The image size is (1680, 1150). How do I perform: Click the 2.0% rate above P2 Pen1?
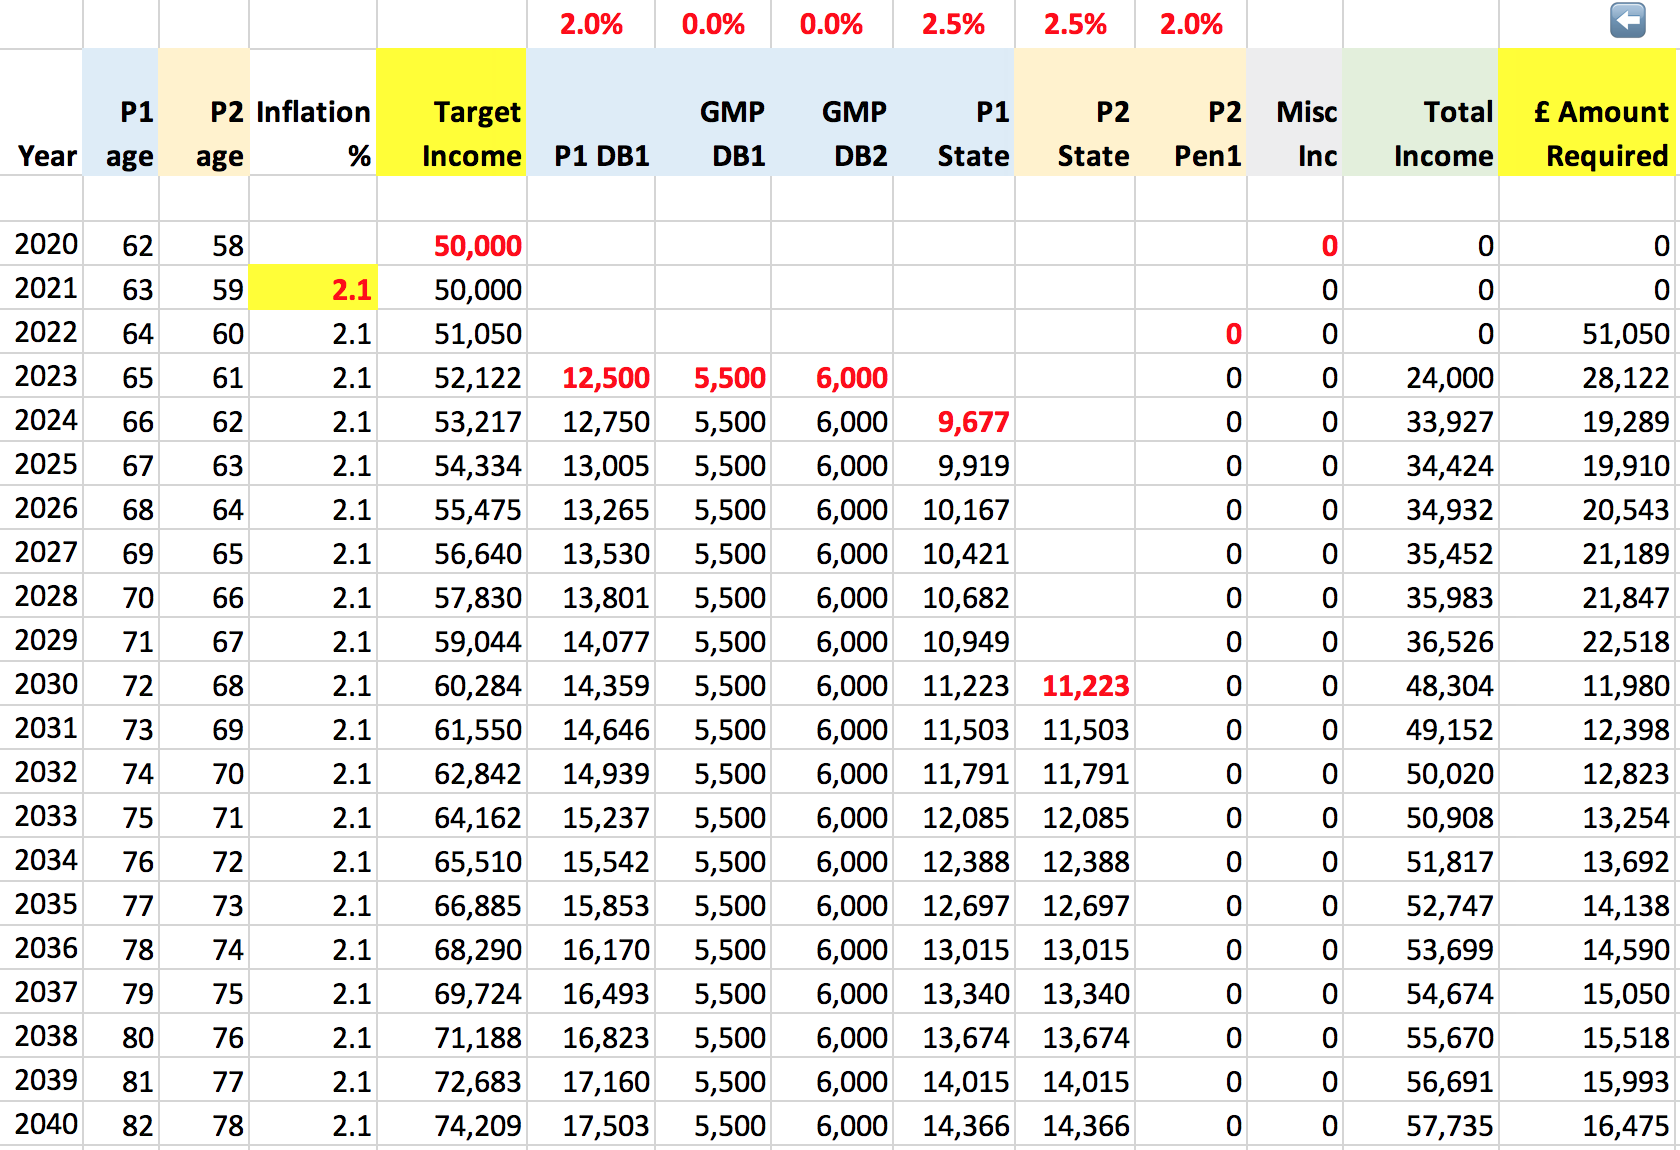pos(1191,25)
